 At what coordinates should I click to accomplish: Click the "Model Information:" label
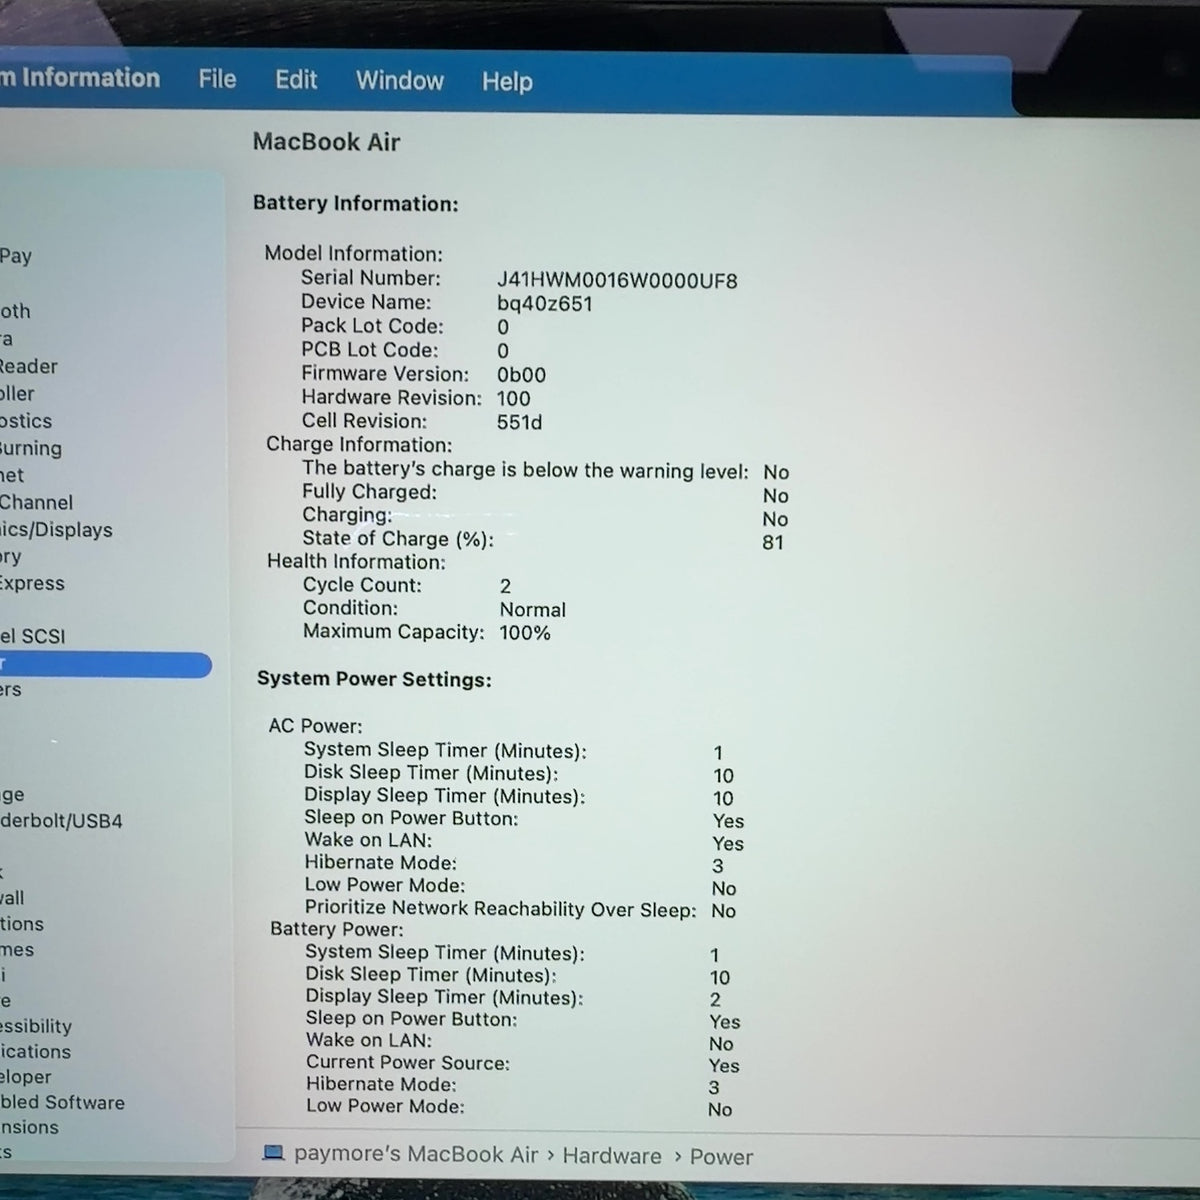point(353,254)
